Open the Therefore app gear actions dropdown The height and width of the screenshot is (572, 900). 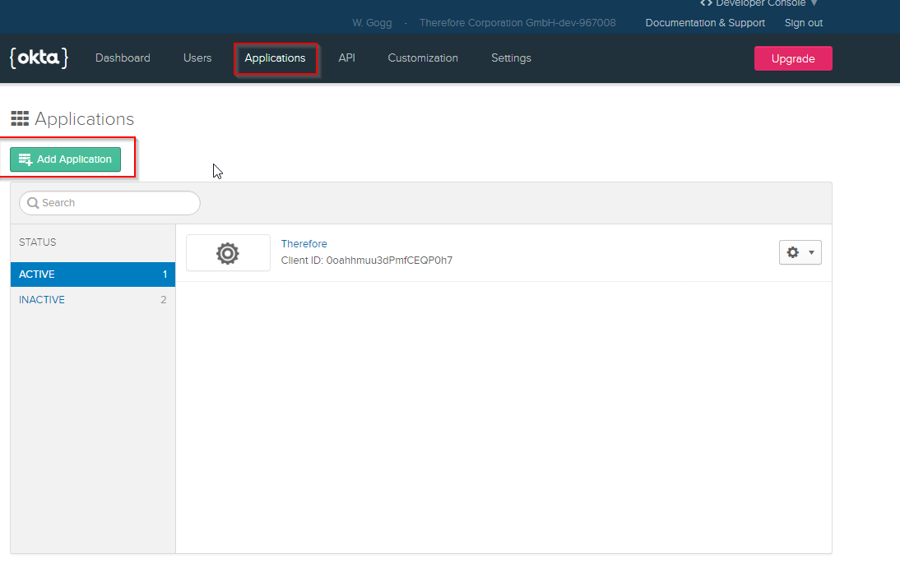coord(800,252)
